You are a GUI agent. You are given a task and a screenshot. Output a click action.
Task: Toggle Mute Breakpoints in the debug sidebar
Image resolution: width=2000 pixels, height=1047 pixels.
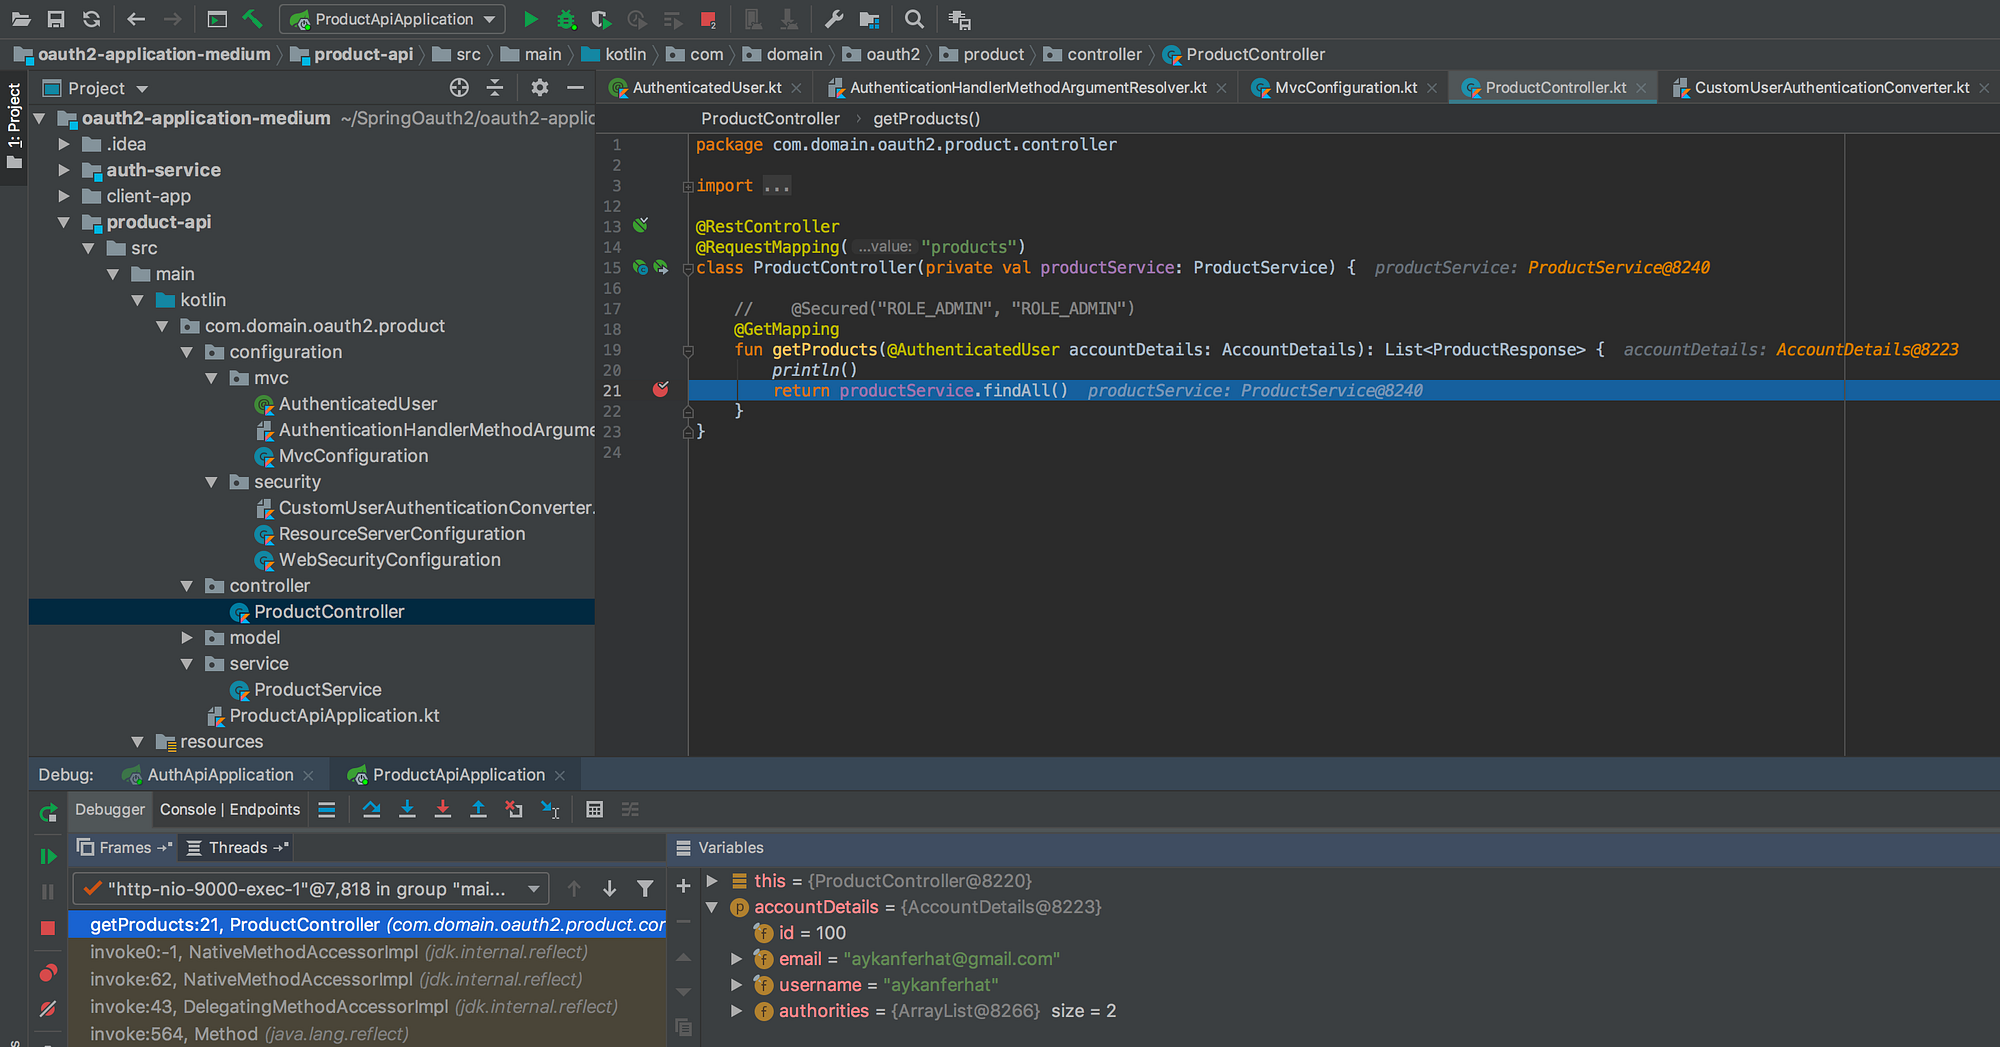(x=47, y=1009)
